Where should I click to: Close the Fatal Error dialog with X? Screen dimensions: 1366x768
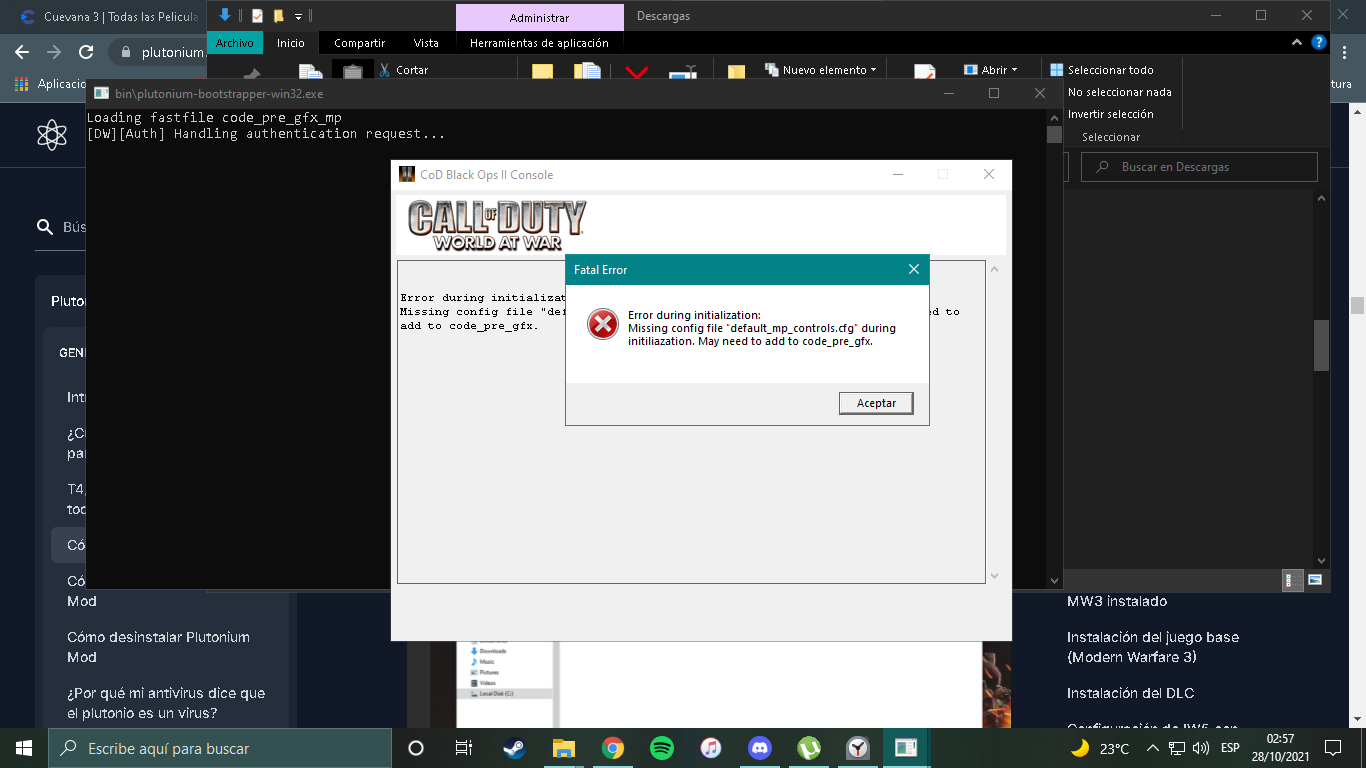click(x=913, y=270)
